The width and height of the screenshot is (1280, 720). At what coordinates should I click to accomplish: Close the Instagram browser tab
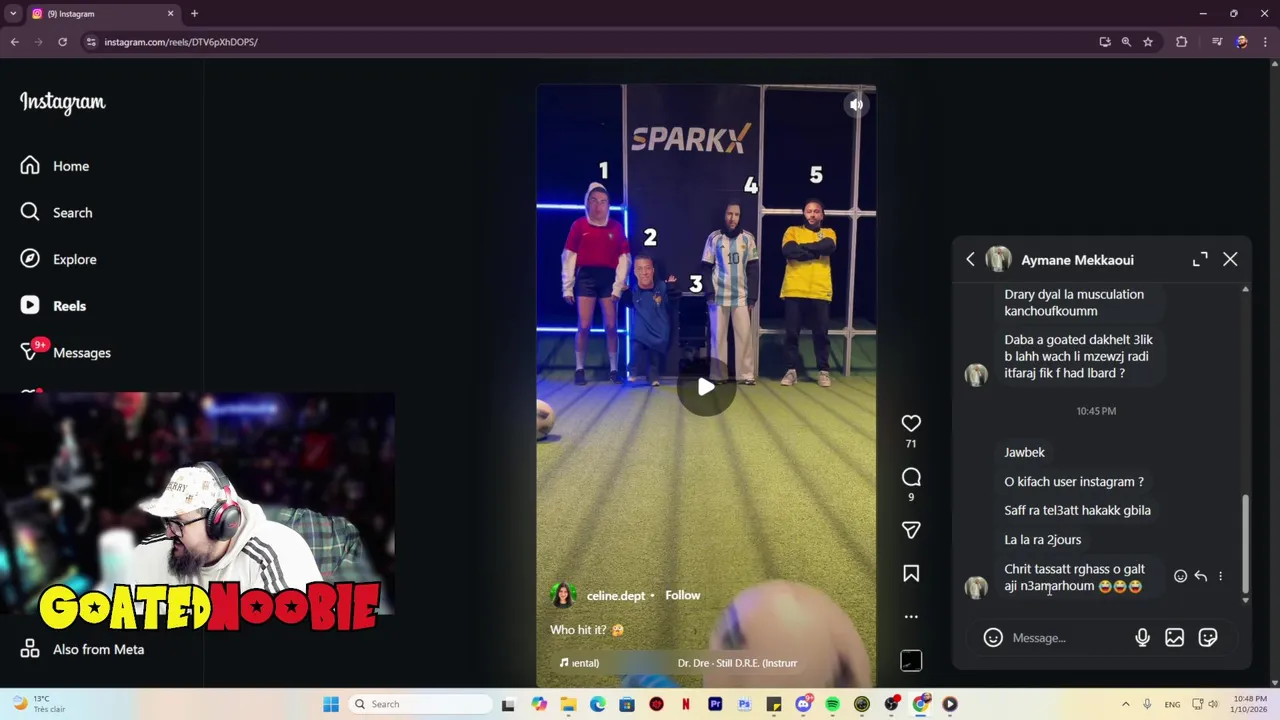pos(170,14)
